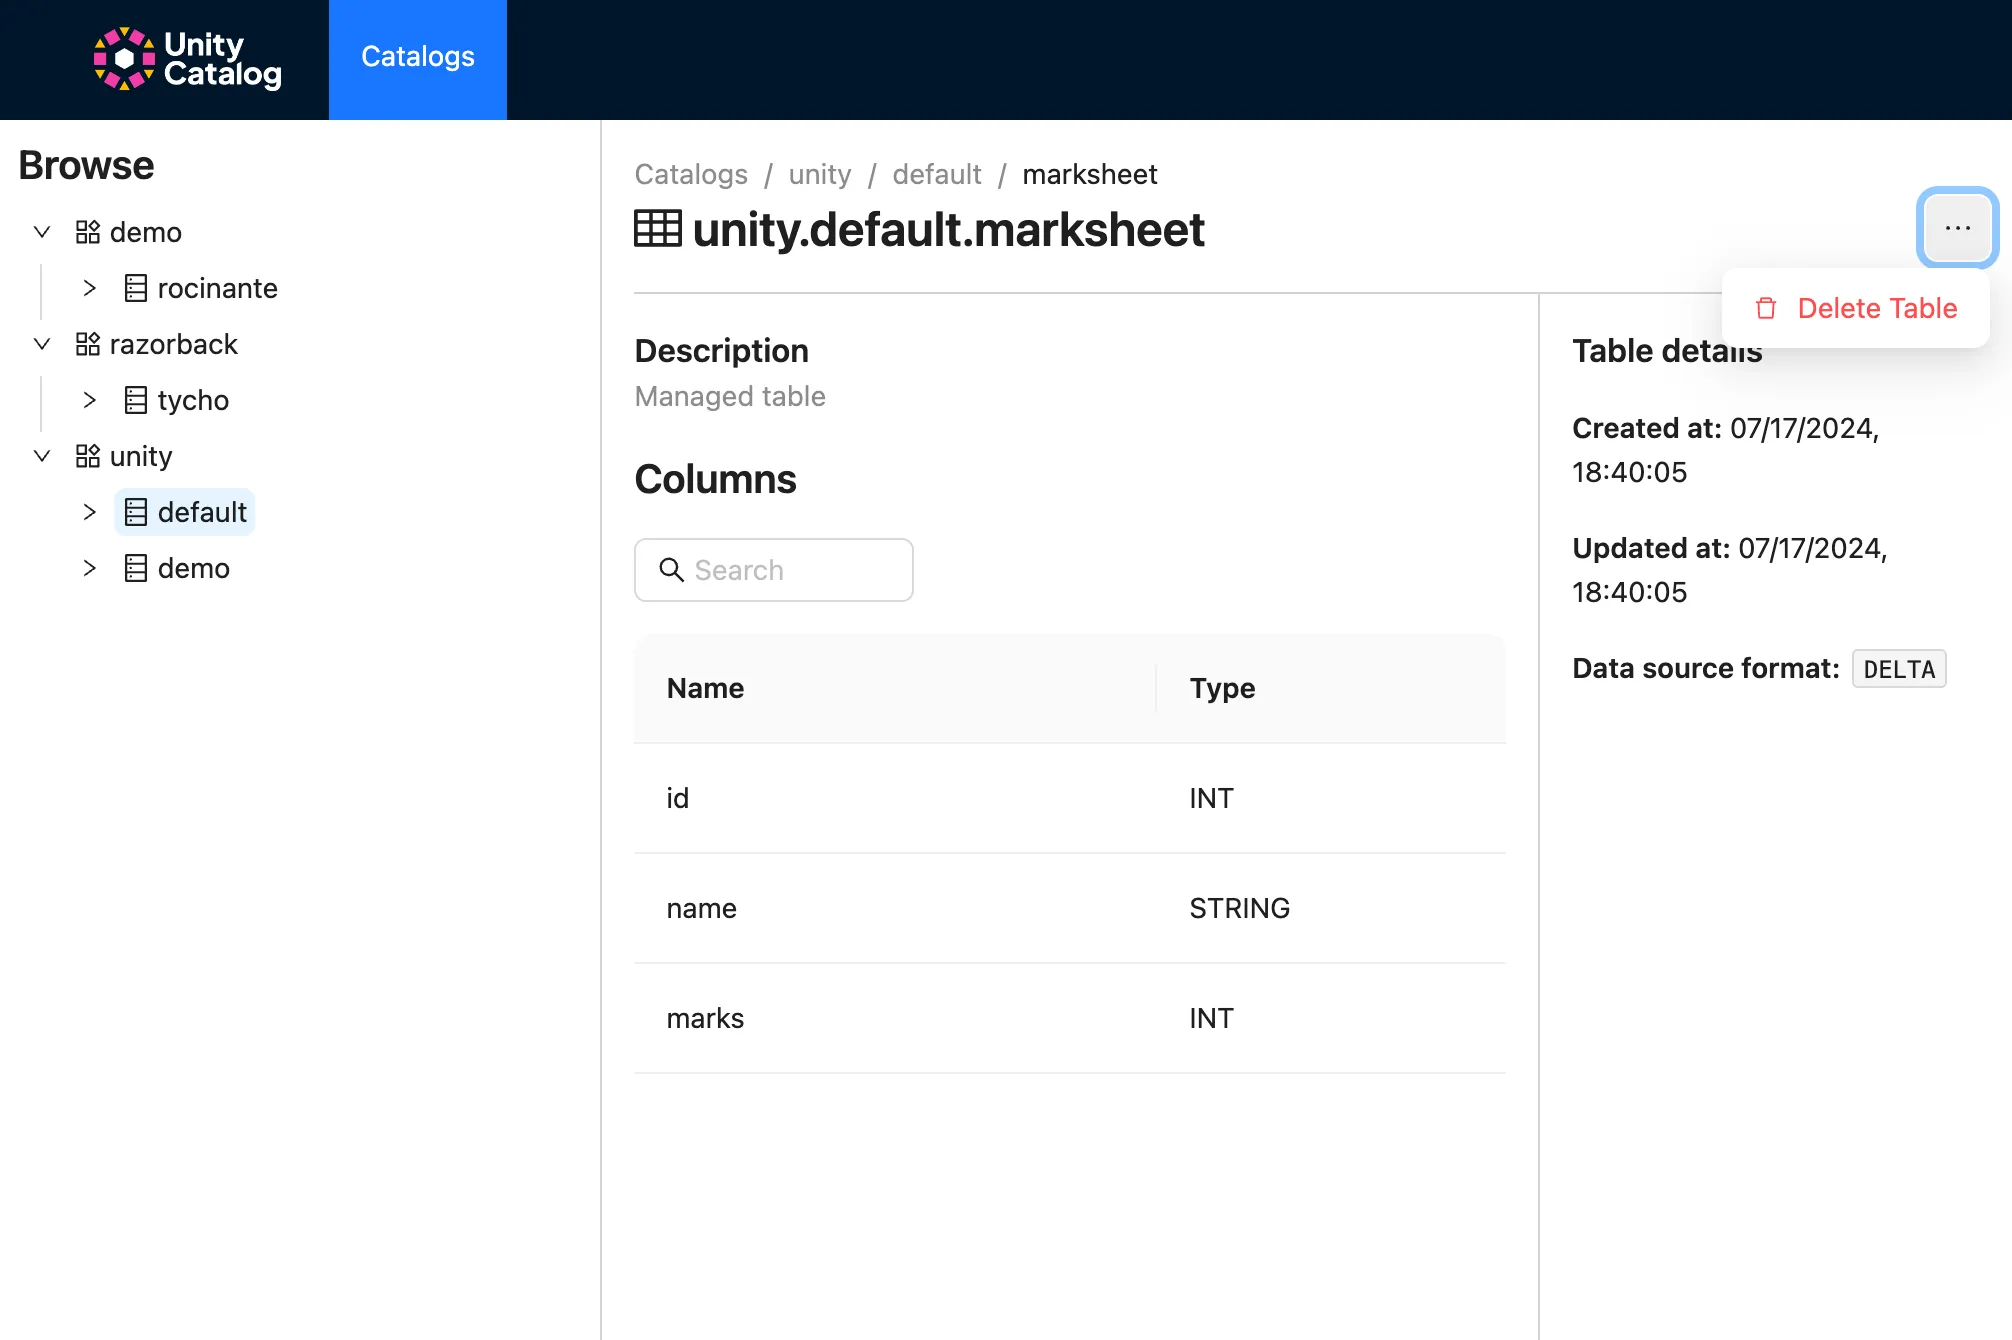This screenshot has width=2012, height=1340.
Task: Click the magnifier icon in the search box
Action: click(x=672, y=570)
